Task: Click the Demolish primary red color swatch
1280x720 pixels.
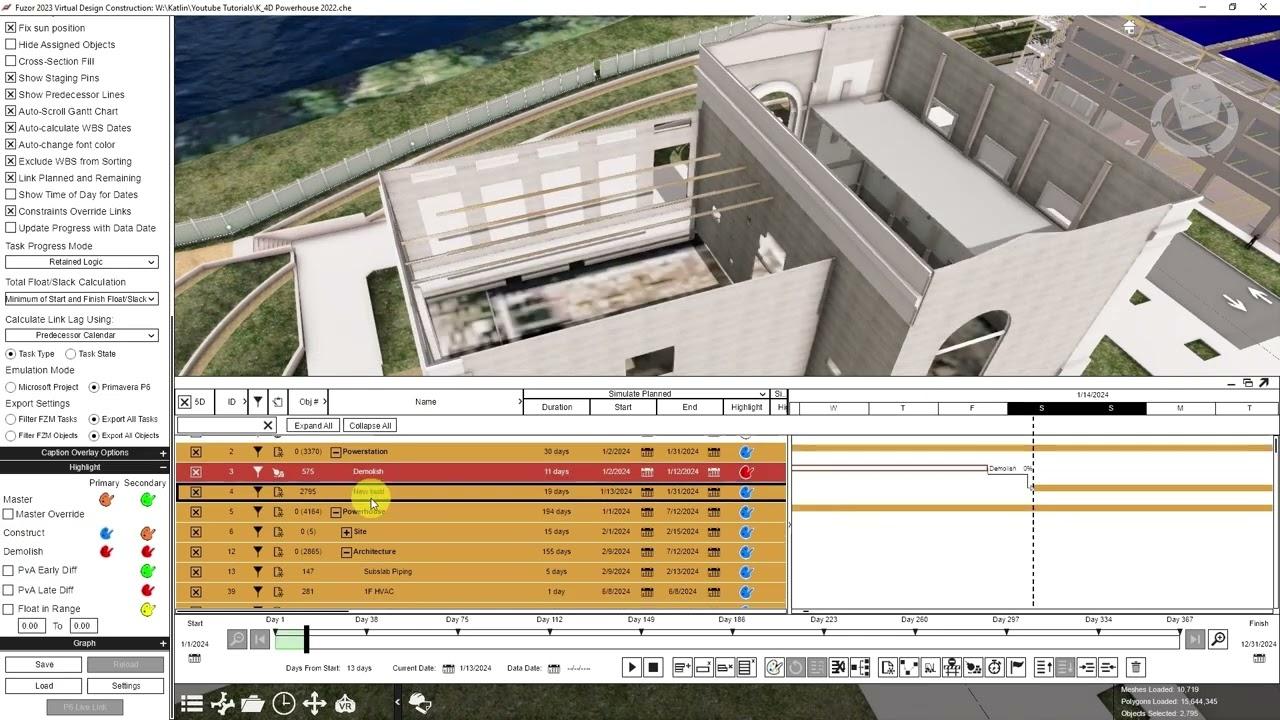Action: 106,551
